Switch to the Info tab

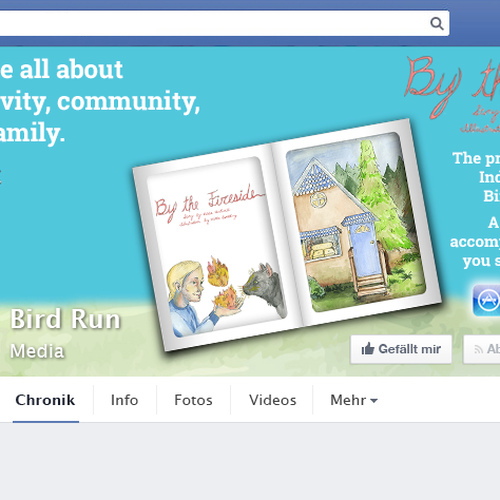(x=124, y=400)
